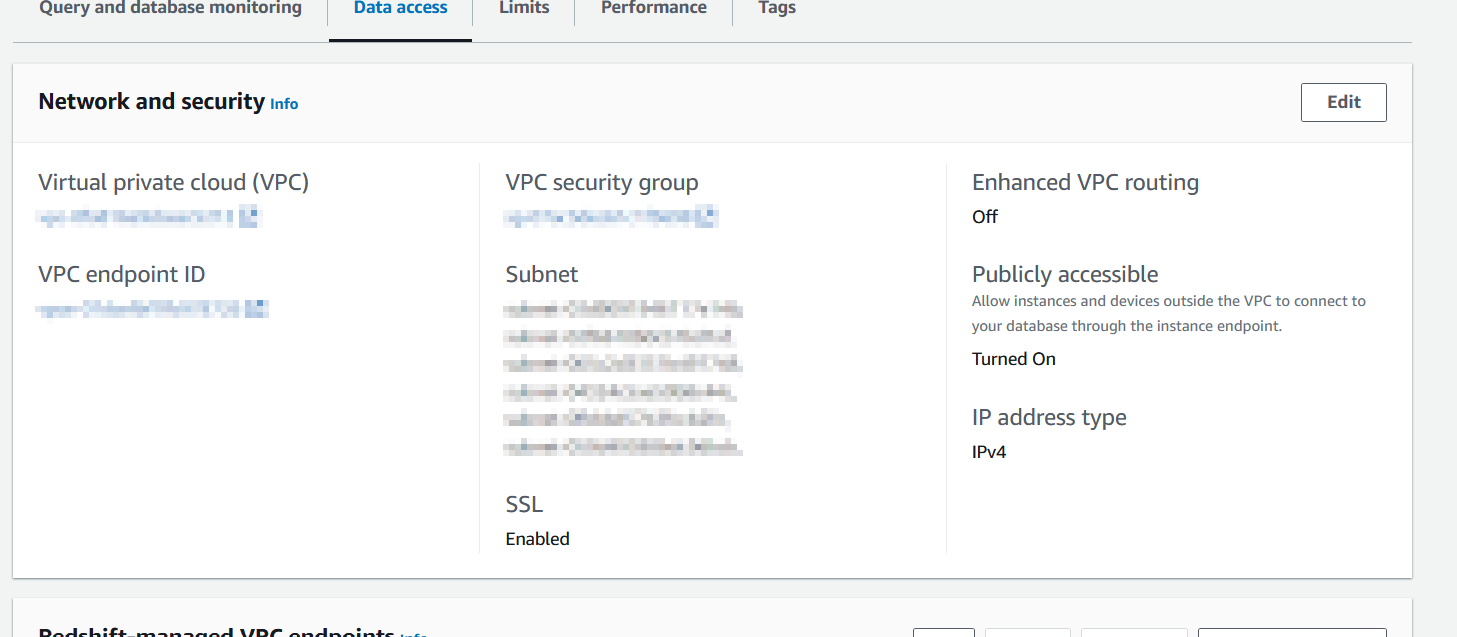The height and width of the screenshot is (637, 1457).
Task: Switch to Query and database monitoring tab
Action: (x=170, y=9)
